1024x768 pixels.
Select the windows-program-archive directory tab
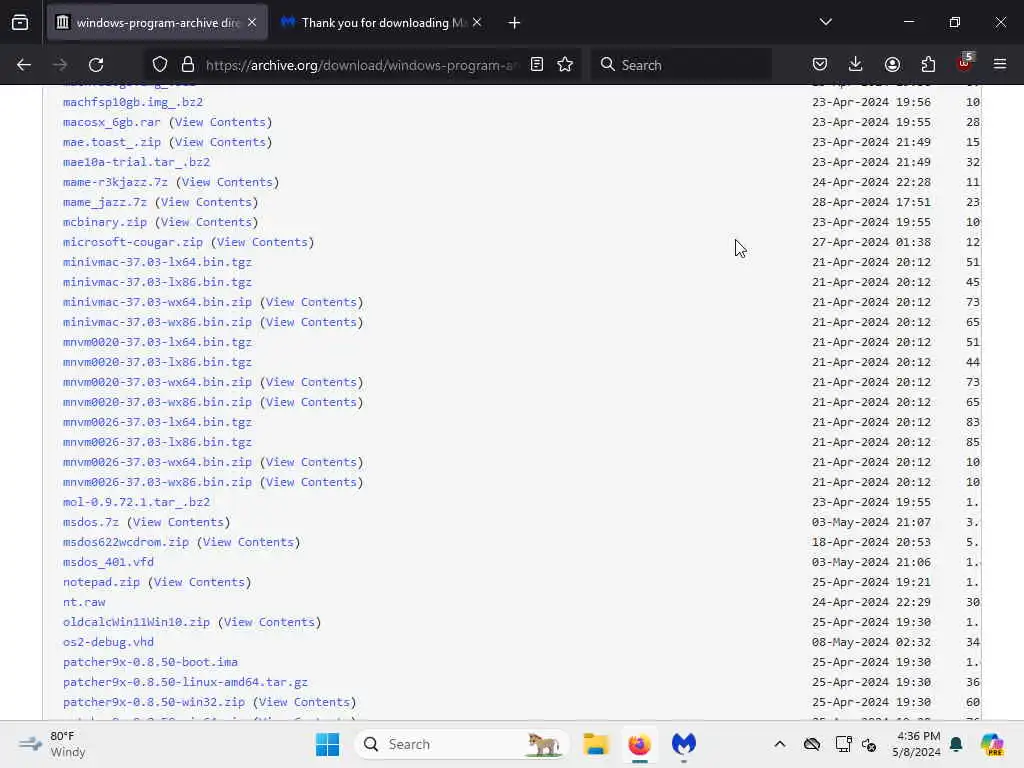(157, 23)
